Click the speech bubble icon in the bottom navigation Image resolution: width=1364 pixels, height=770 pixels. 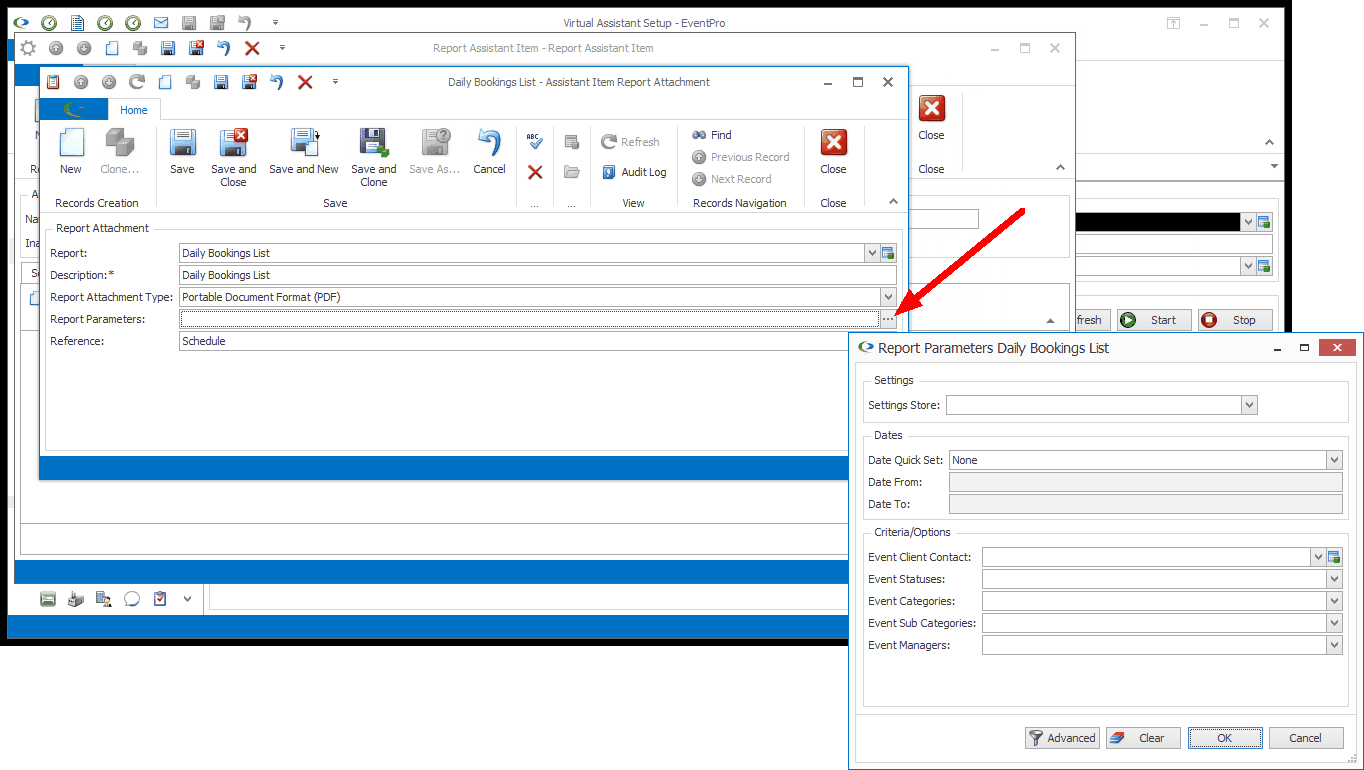[132, 599]
